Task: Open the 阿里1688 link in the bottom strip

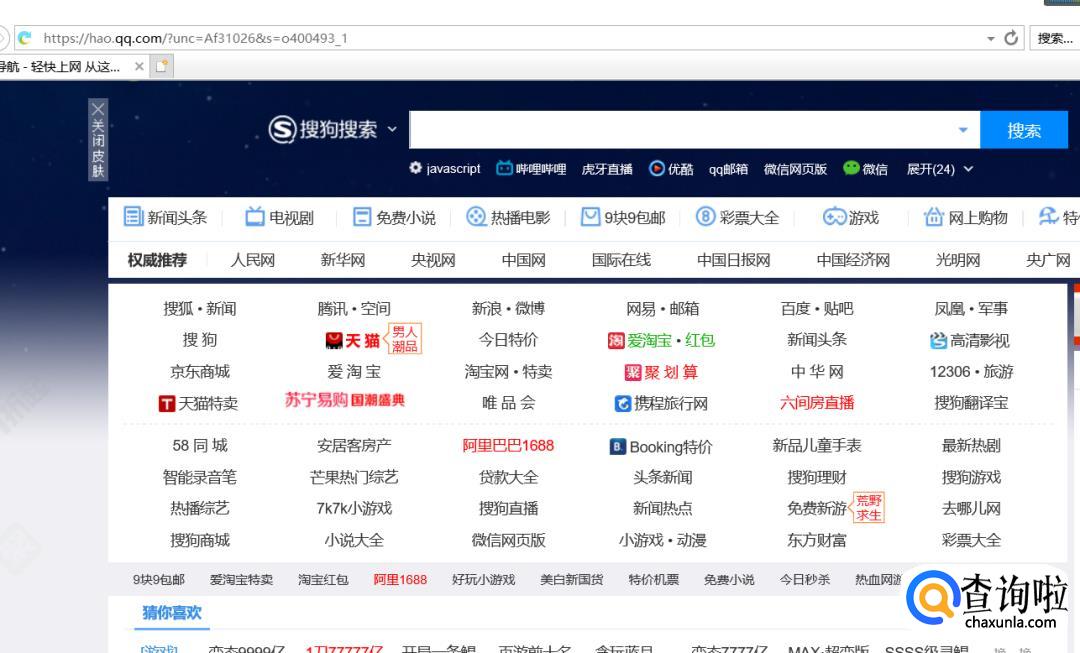Action: [x=400, y=579]
